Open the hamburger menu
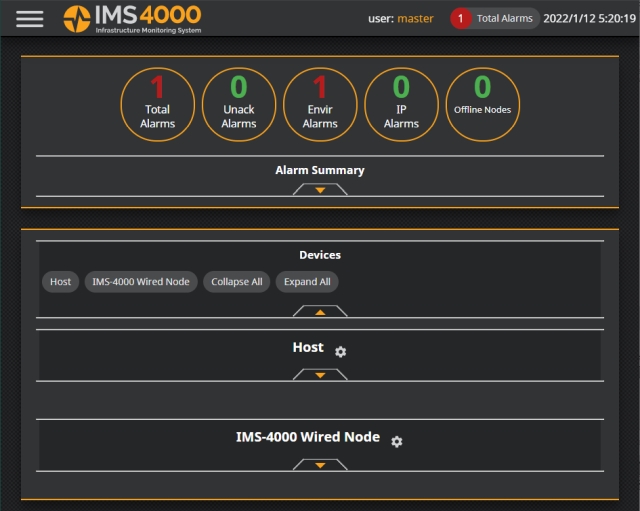Image resolution: width=640 pixels, height=511 pixels. point(30,19)
